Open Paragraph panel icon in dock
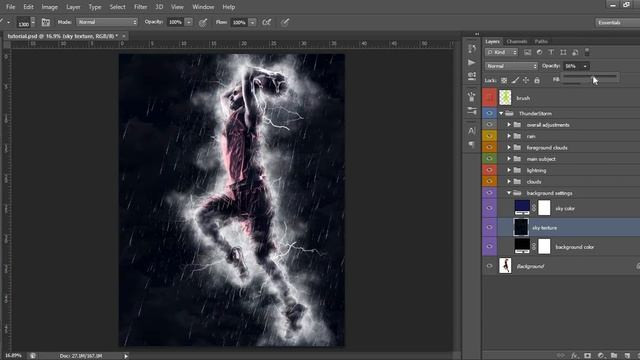640x360 pixels. pyautogui.click(x=472, y=144)
